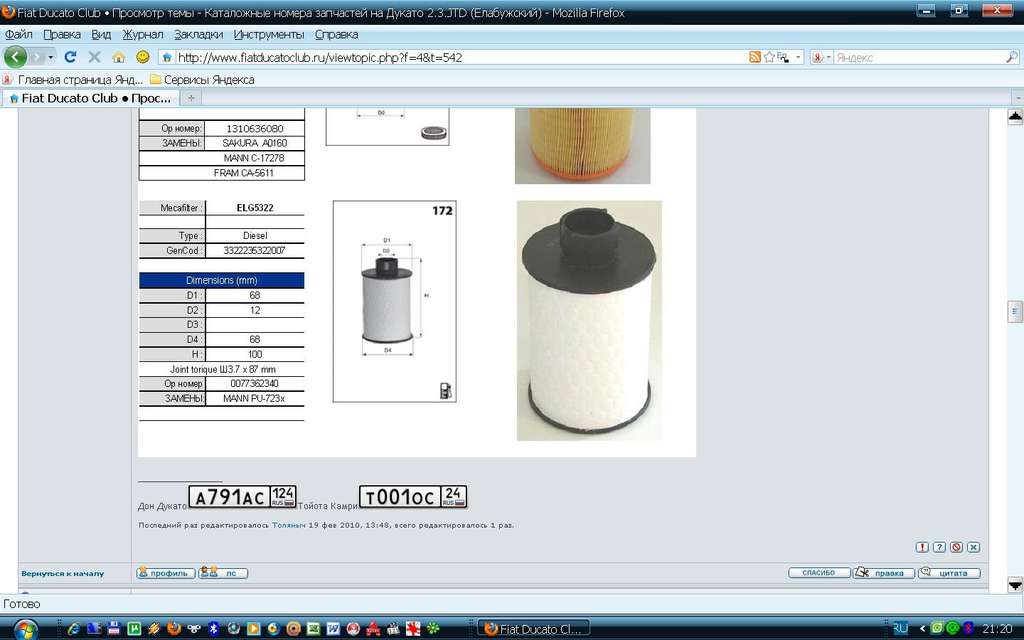
Task: Click the forward navigation arrow
Action: point(37,57)
